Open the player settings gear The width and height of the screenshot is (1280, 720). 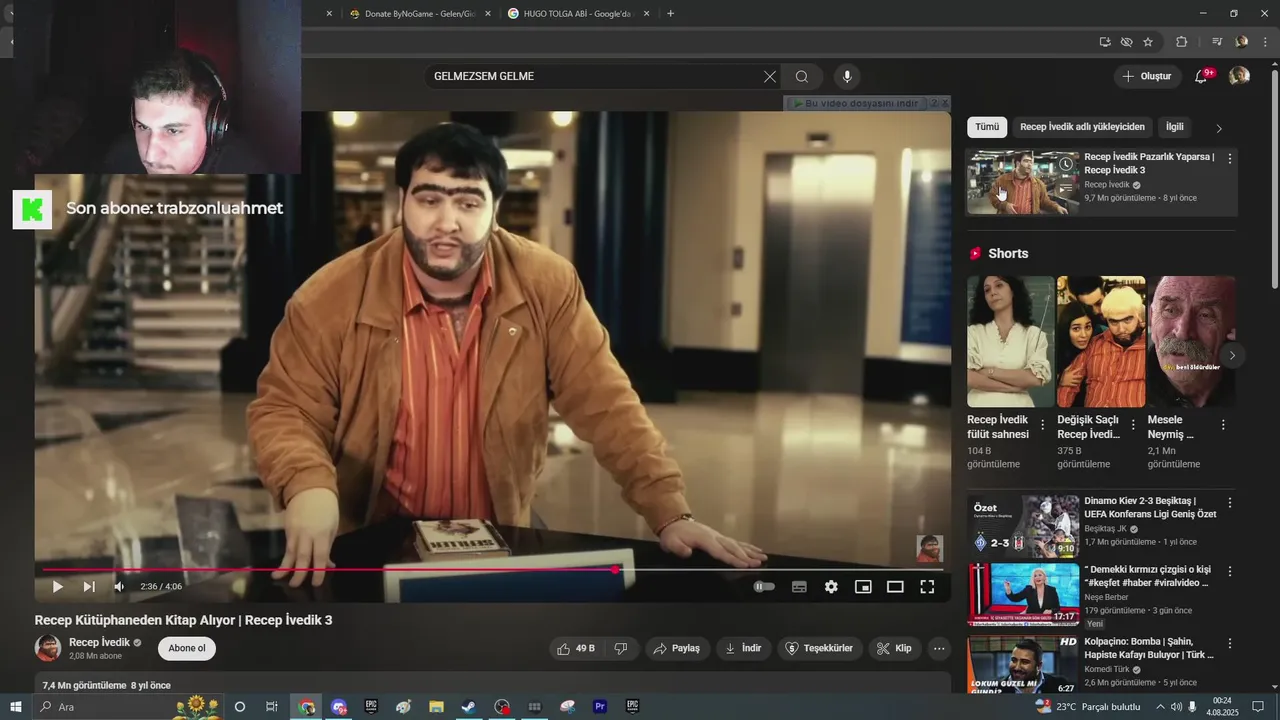coord(831,587)
